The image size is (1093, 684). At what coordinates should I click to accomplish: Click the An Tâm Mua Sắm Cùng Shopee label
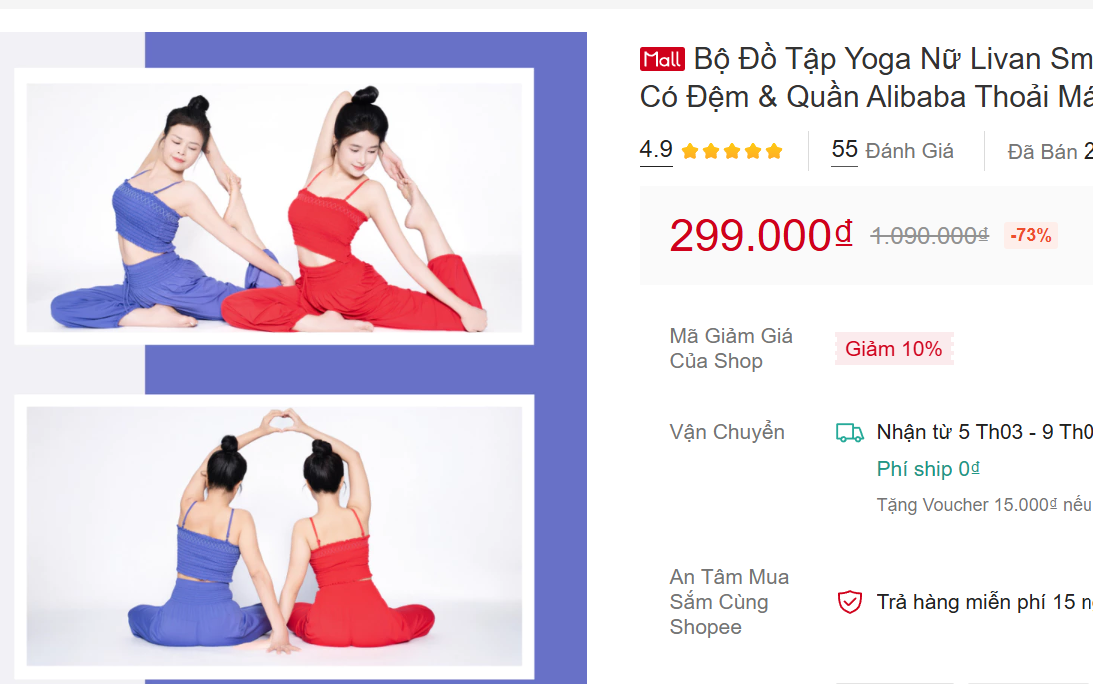729,602
